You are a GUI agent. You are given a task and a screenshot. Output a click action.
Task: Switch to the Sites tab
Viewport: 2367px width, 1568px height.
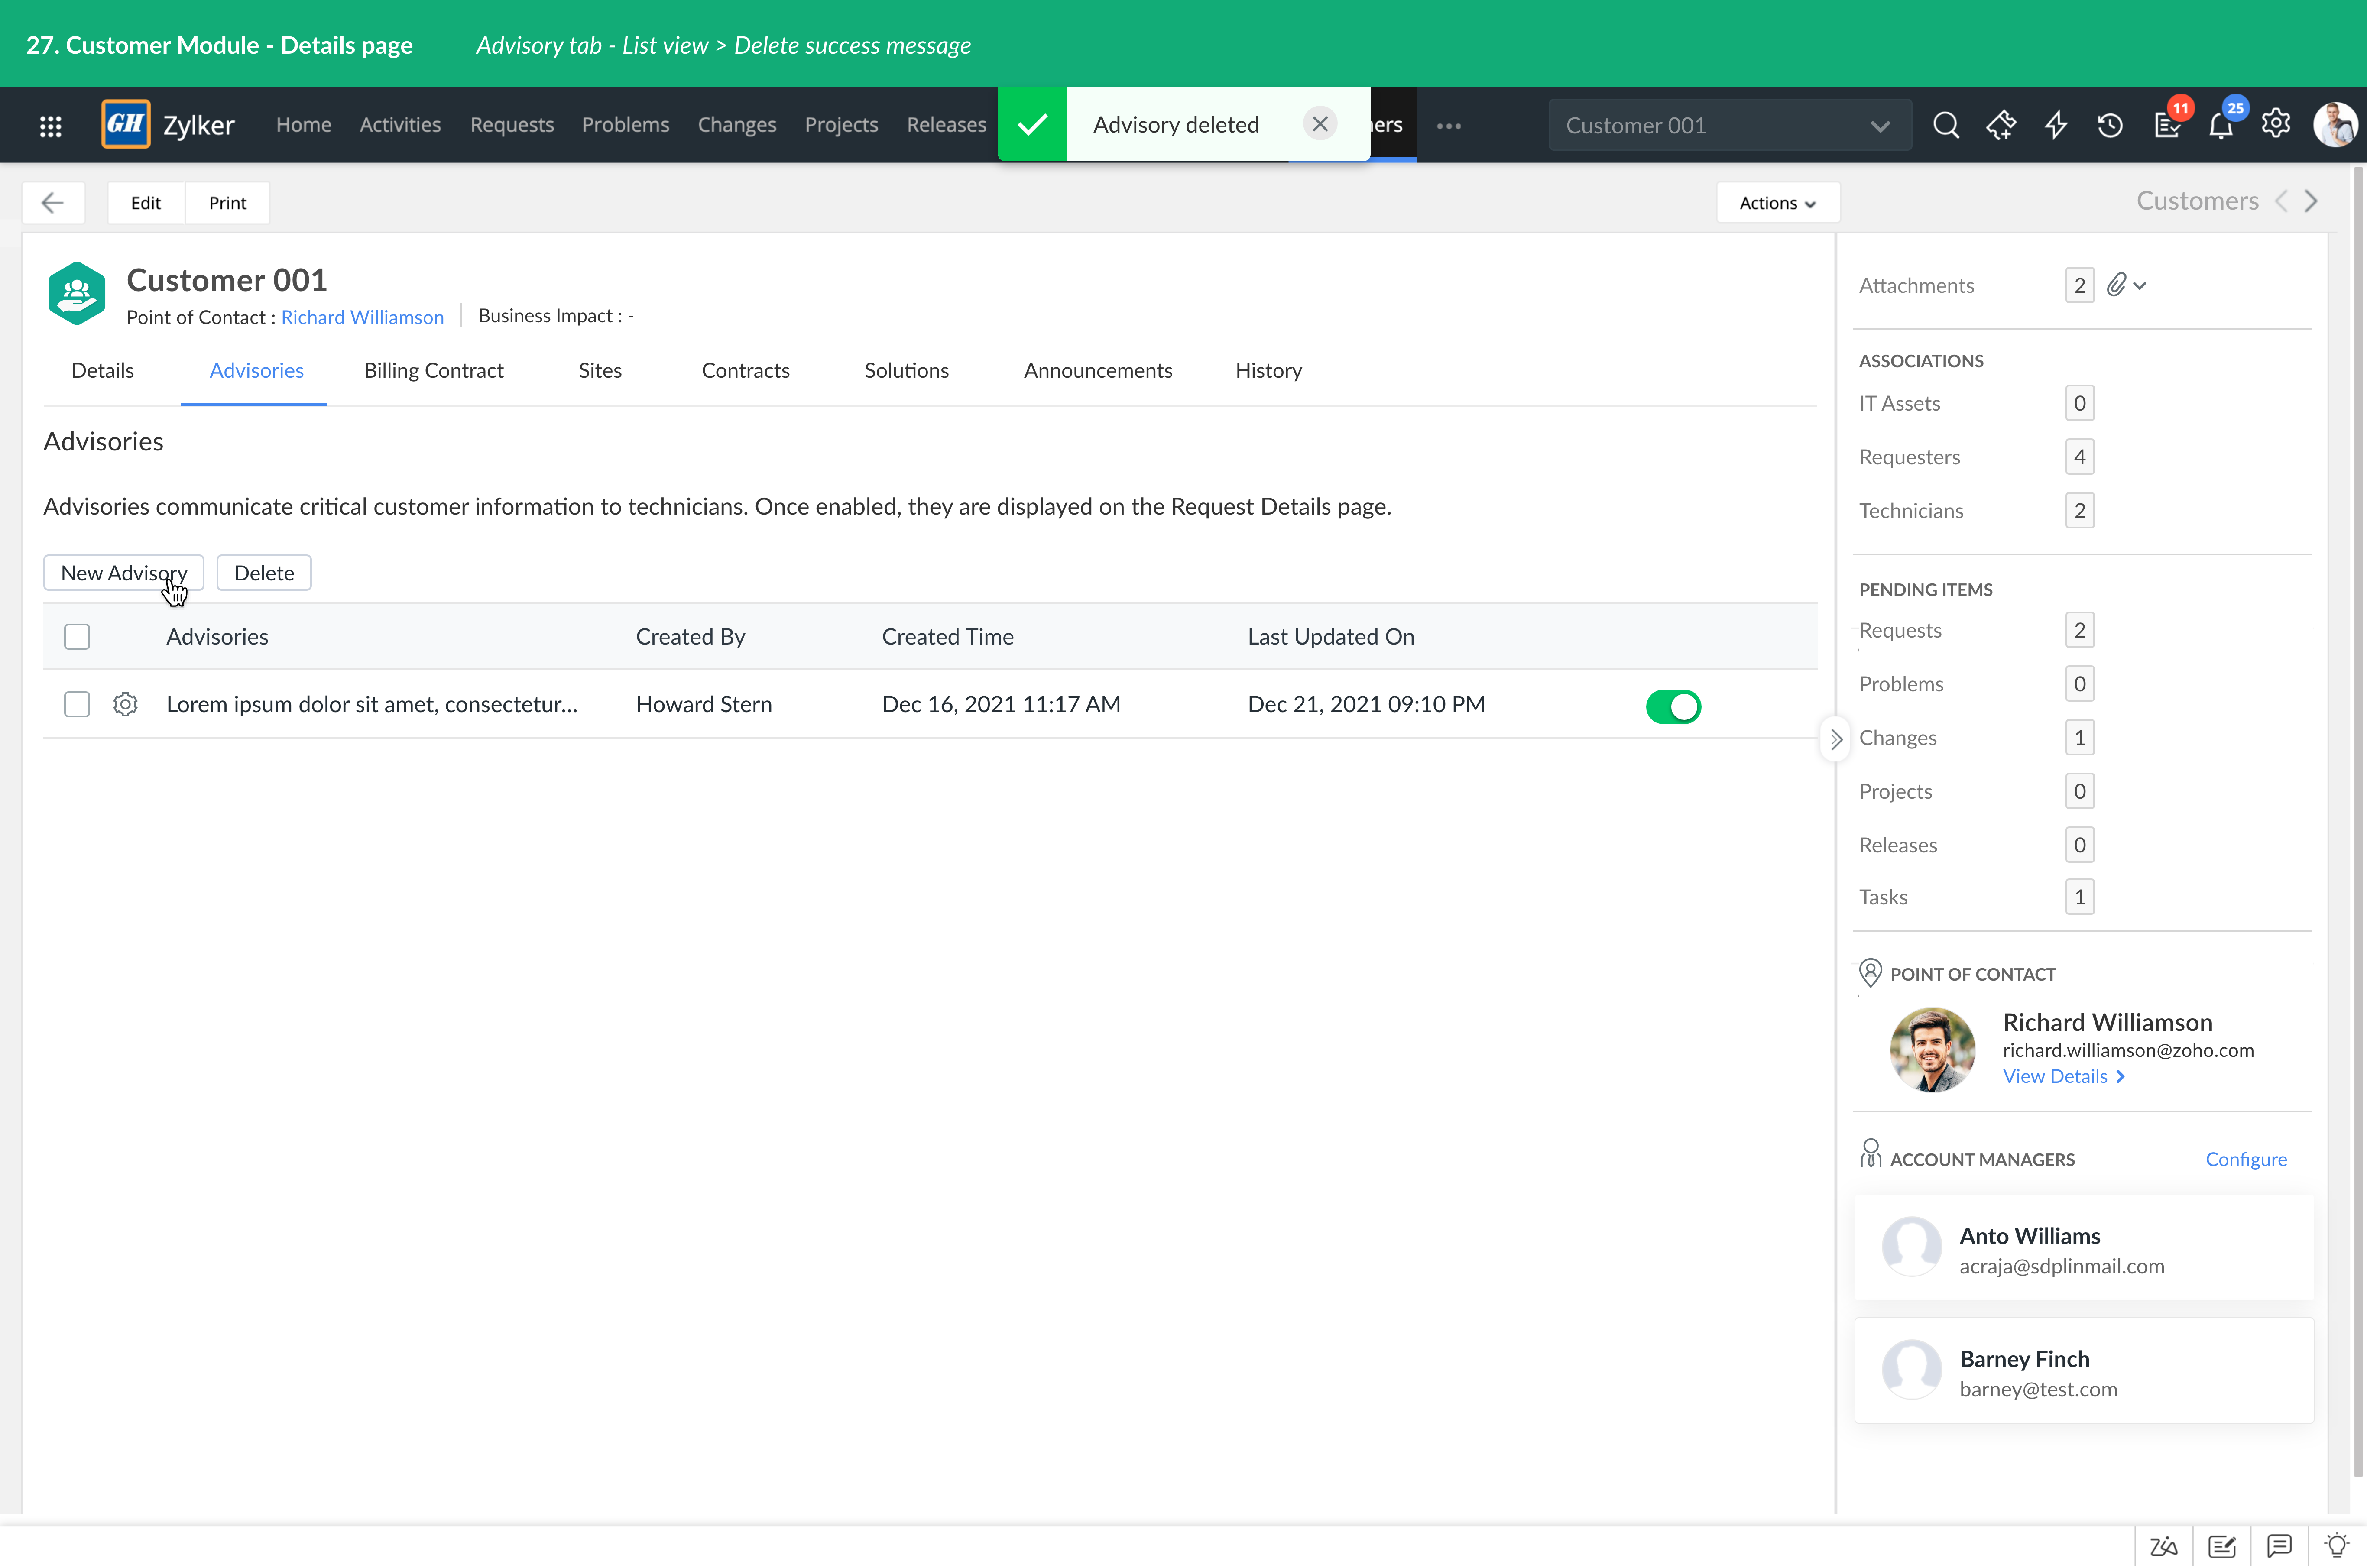600,371
